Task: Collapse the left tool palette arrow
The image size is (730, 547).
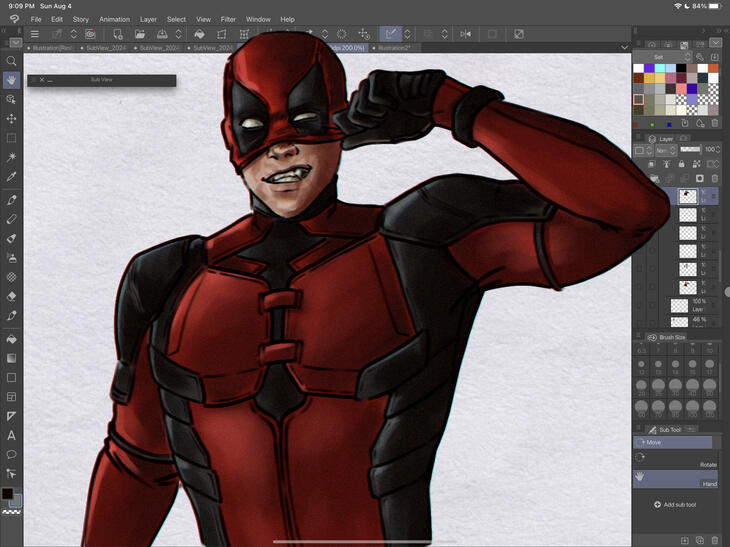Action: tap(15, 42)
